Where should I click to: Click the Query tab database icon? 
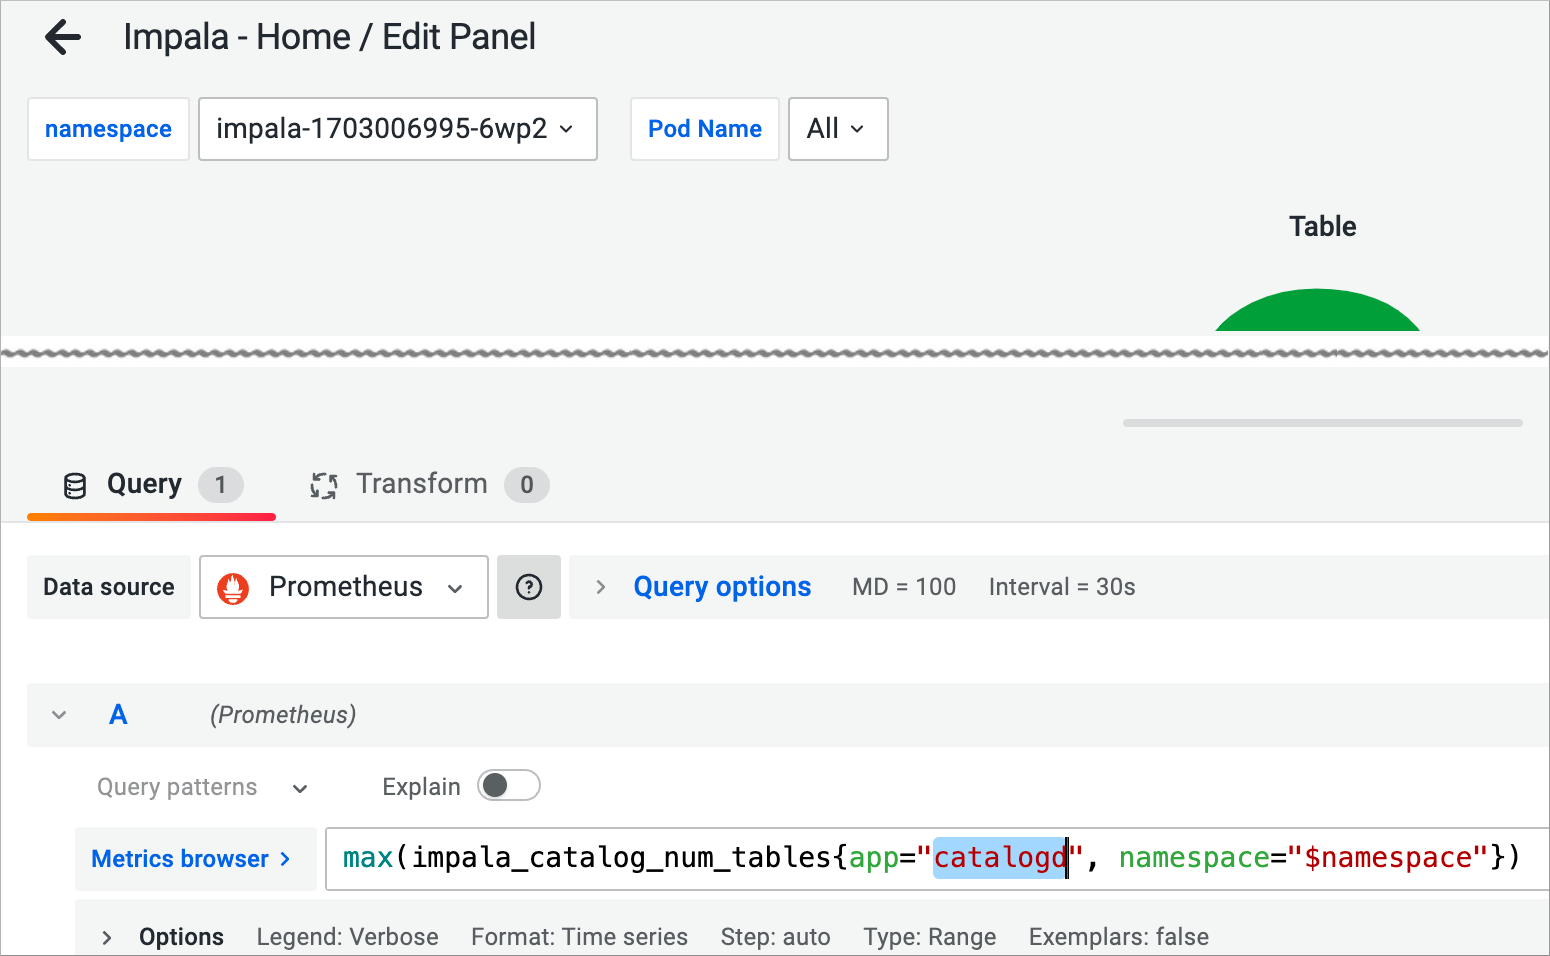75,486
